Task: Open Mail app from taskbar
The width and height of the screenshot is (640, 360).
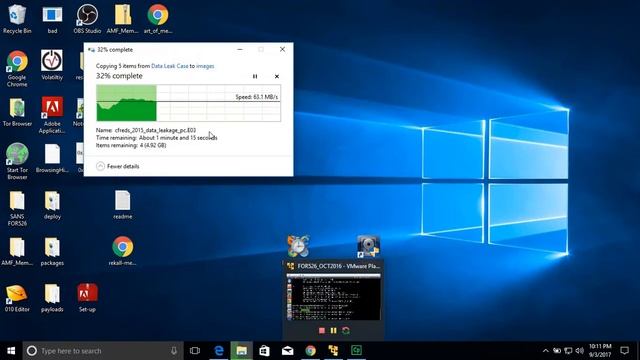Action: [x=287, y=351]
